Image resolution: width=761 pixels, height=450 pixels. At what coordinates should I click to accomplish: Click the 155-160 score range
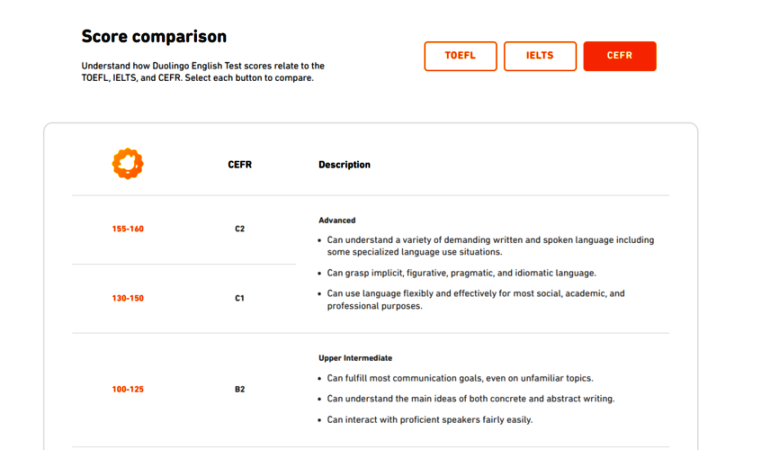point(128,229)
